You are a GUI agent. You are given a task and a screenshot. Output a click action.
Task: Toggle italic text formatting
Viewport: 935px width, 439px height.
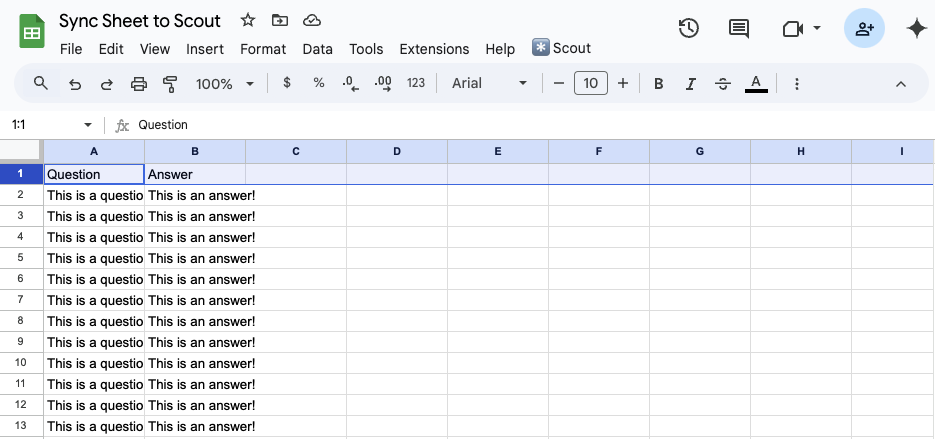click(691, 84)
